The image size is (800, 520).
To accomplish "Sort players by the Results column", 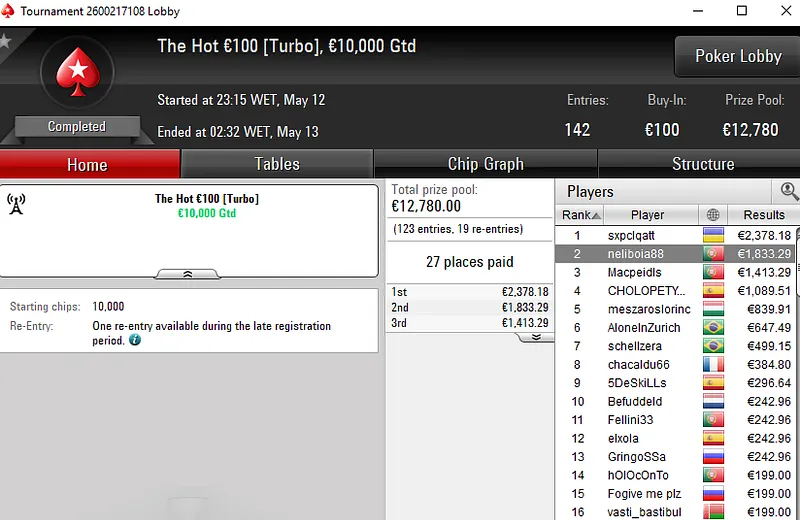I will point(763,215).
